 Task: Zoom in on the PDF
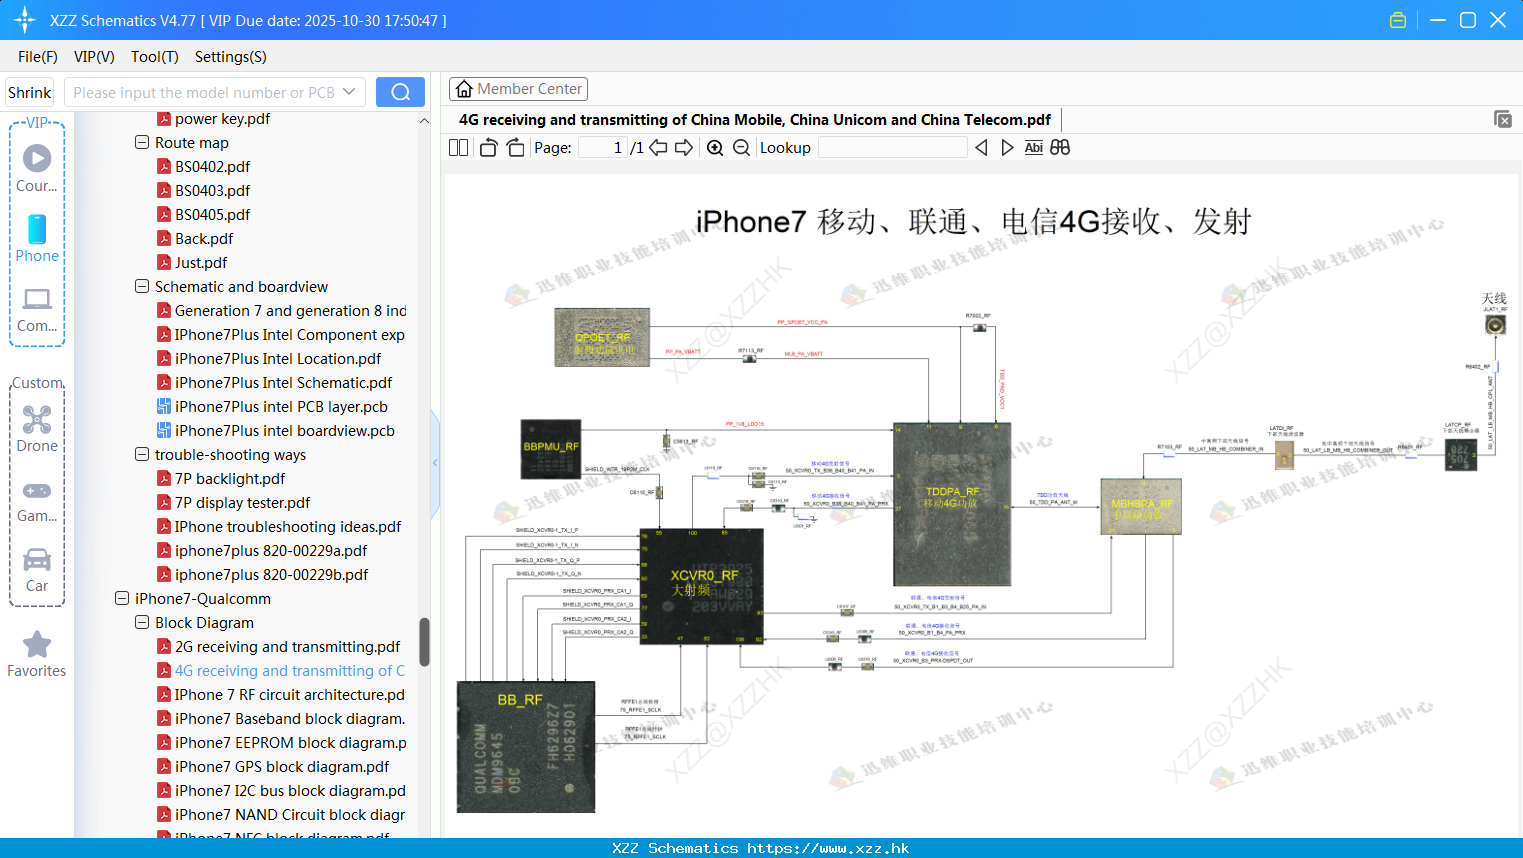(x=715, y=147)
